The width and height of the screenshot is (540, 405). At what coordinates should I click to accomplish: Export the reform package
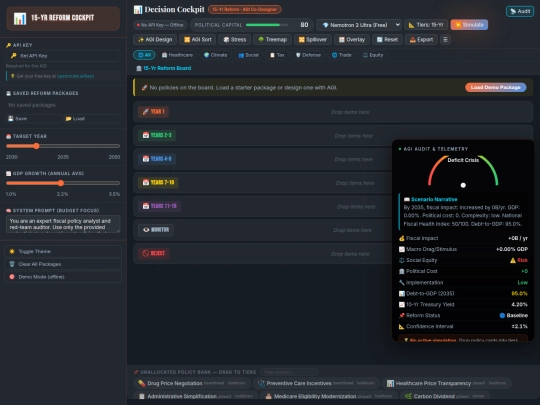pyautogui.click(x=421, y=40)
